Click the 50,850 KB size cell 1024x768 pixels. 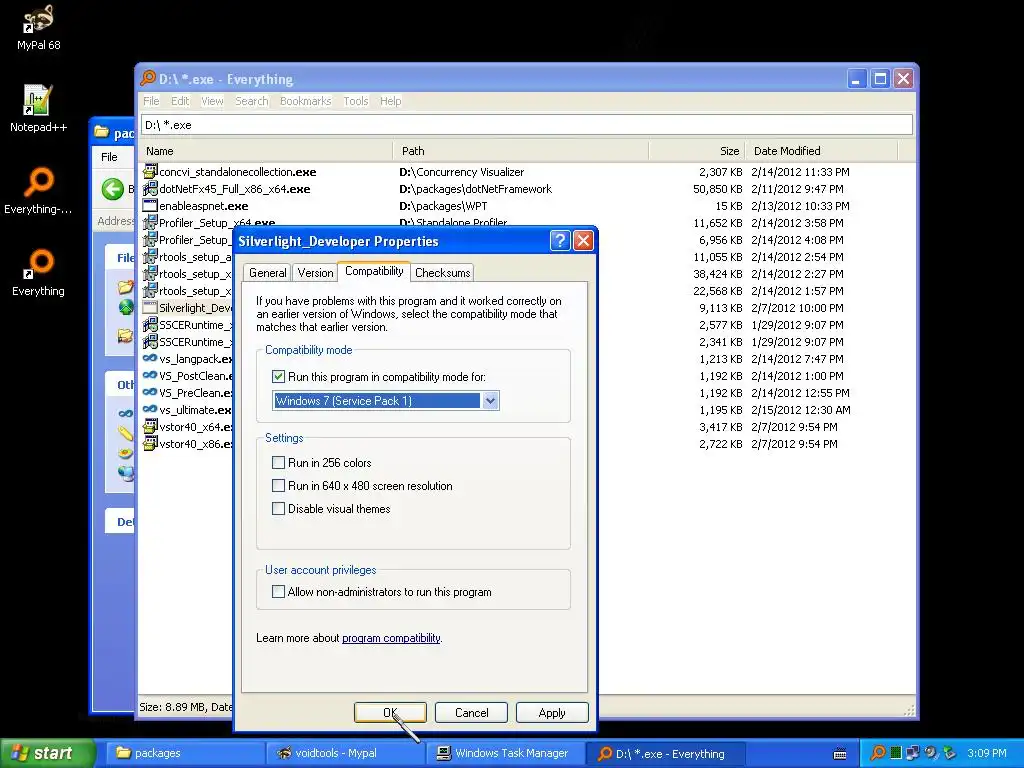tap(717, 189)
